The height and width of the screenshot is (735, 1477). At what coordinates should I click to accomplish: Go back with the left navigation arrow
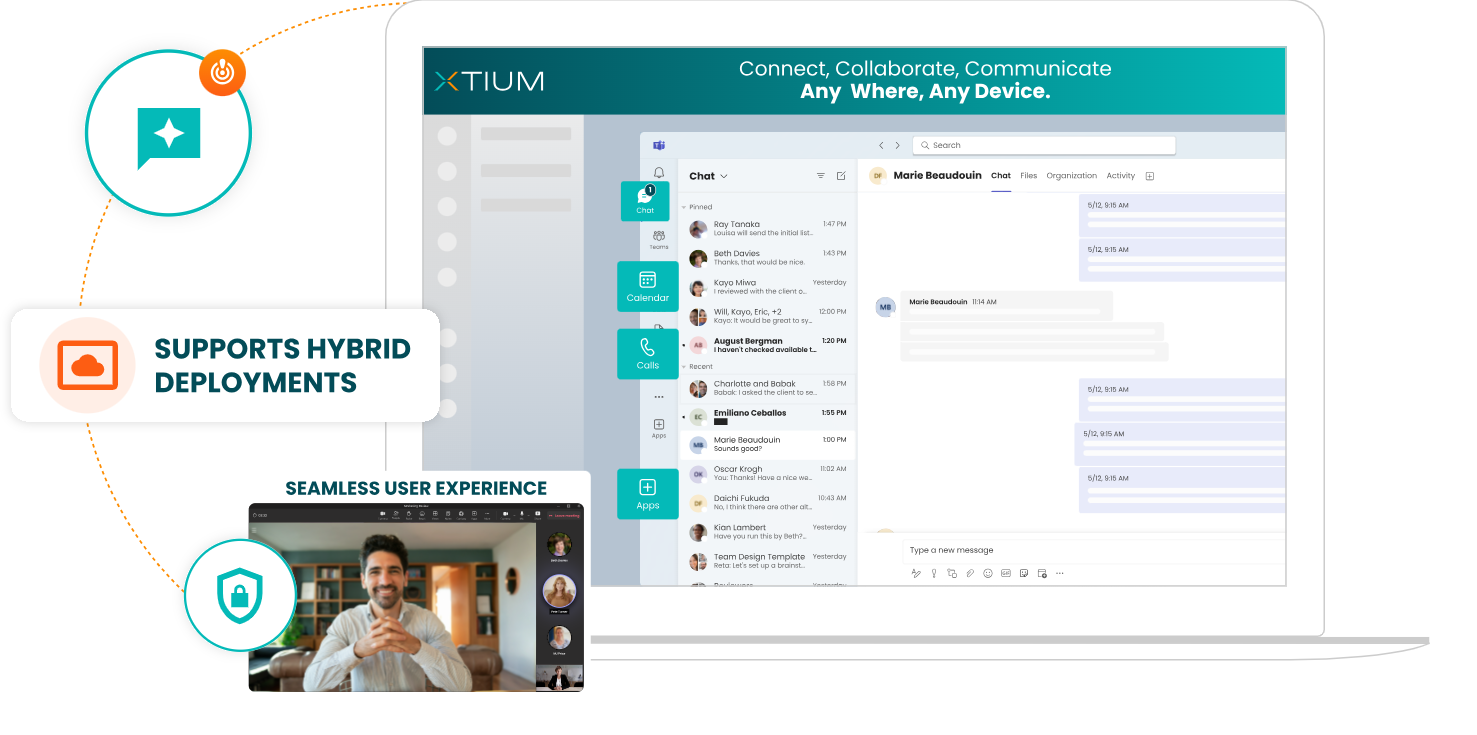click(881, 145)
